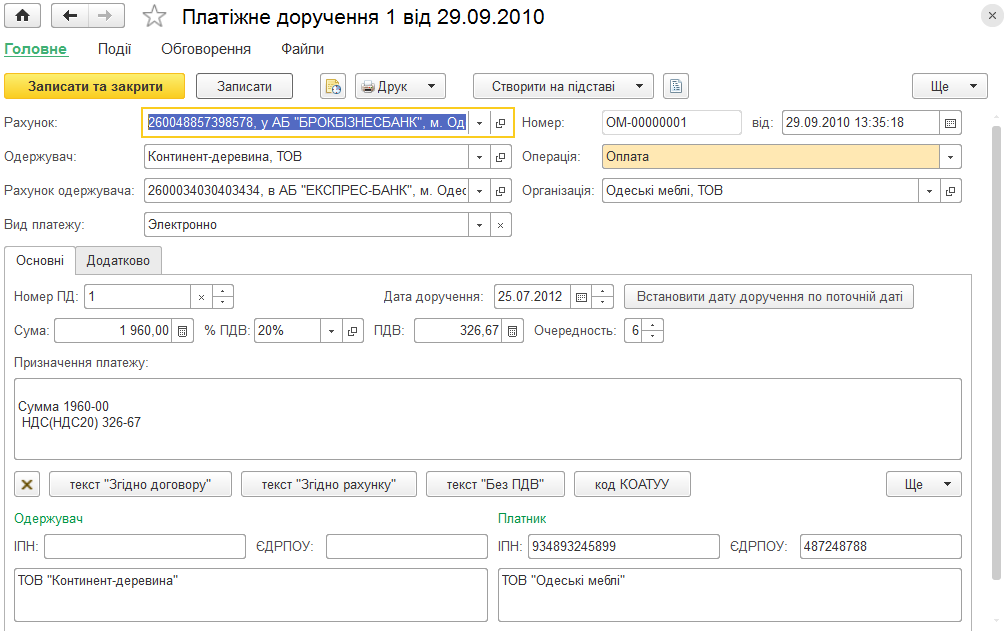Open the Рахунок одержувача record icon
The image size is (1006, 637).
[500, 191]
